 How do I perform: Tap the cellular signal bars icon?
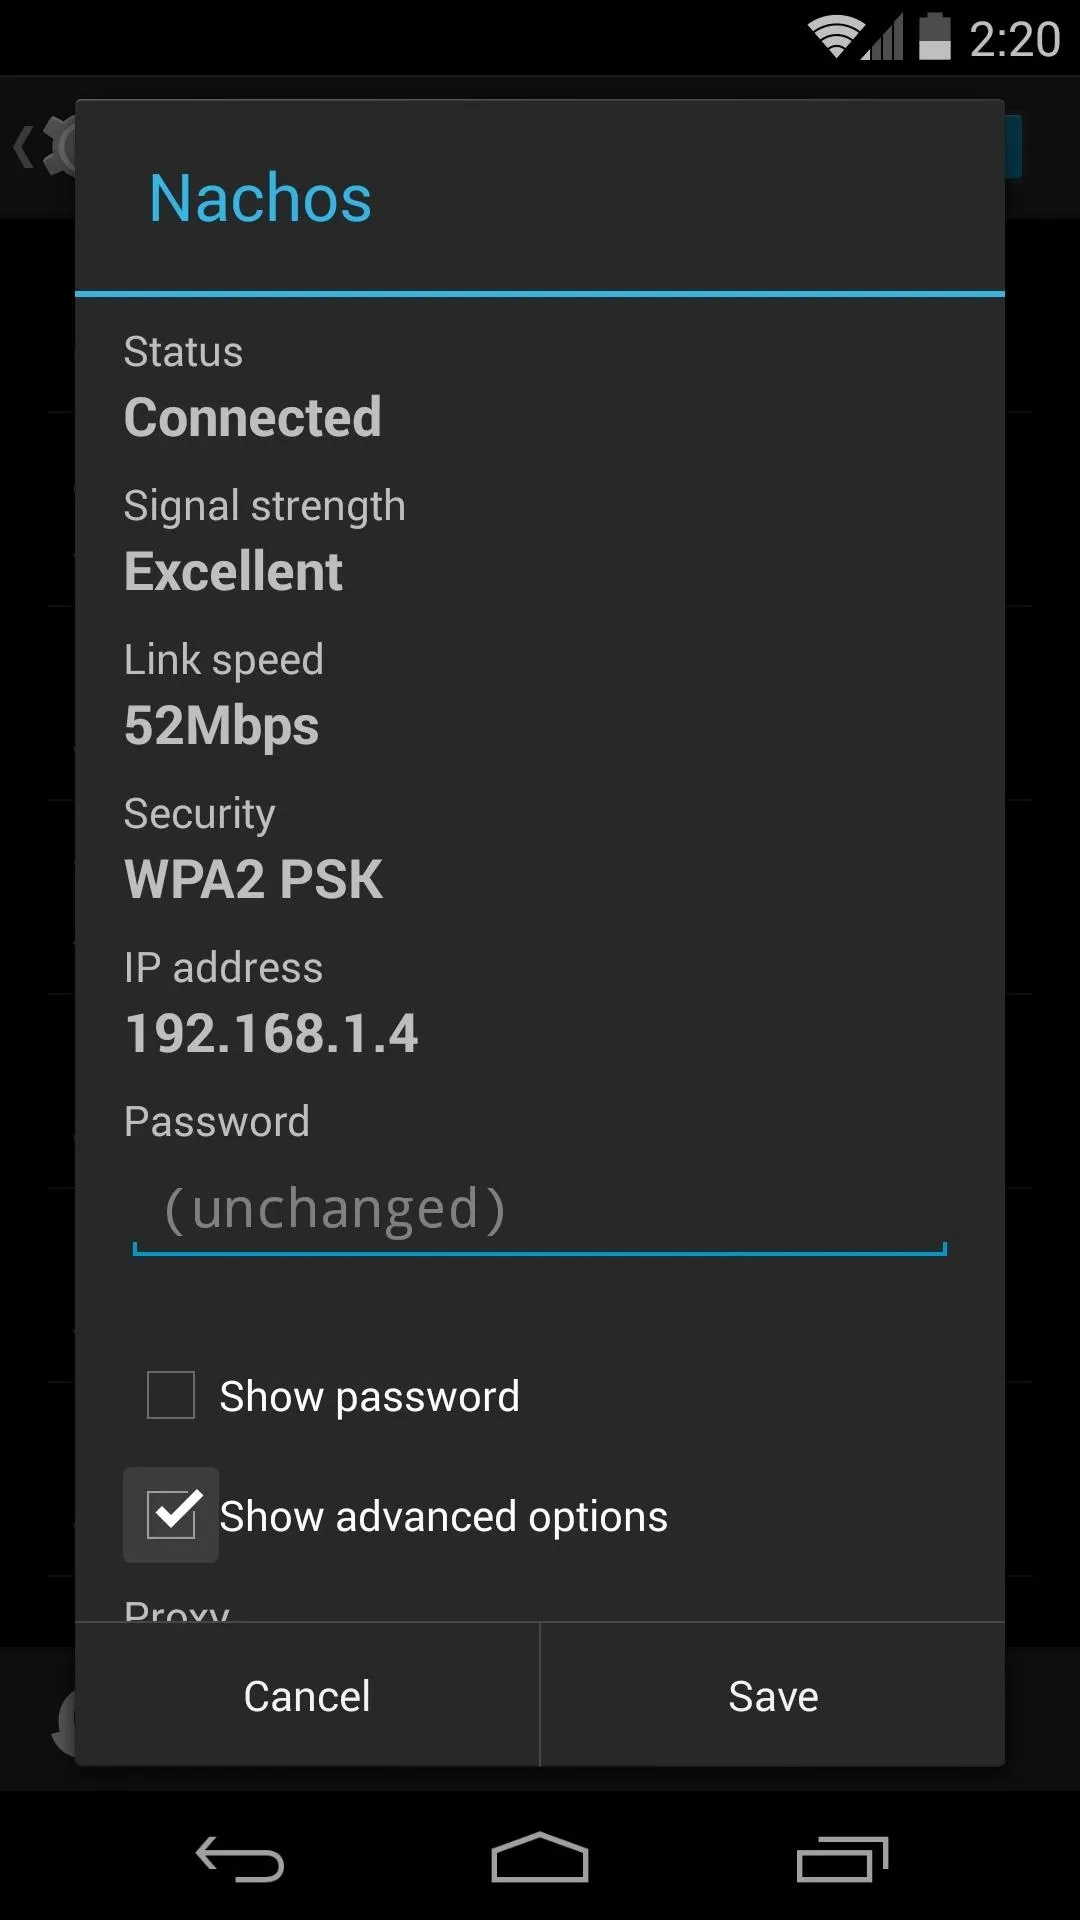click(x=884, y=38)
